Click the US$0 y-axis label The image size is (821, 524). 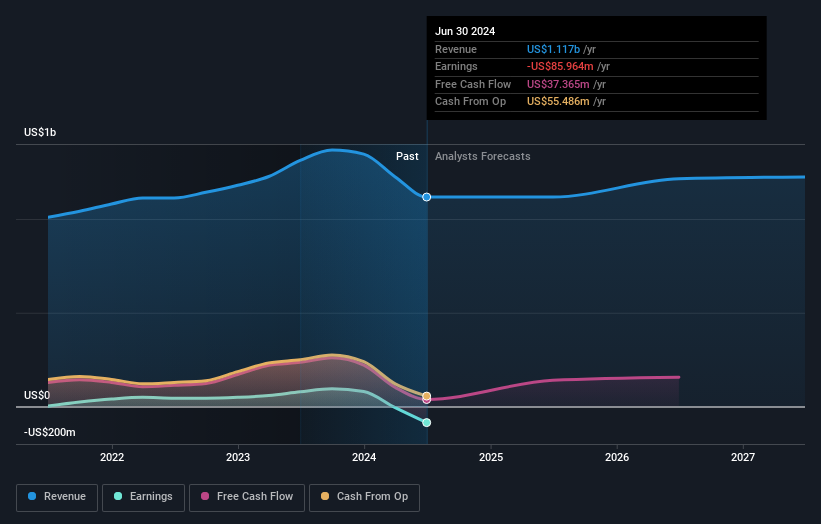[37, 395]
